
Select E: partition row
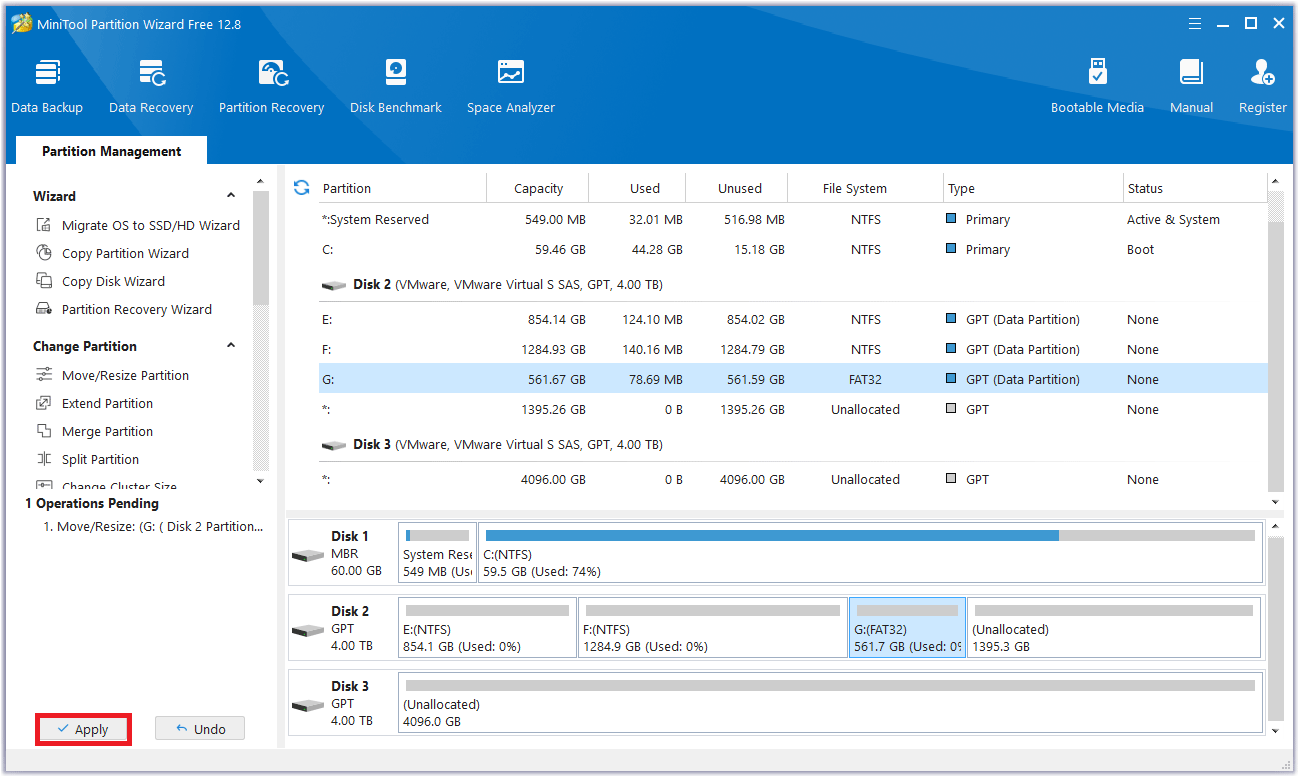(x=793, y=319)
